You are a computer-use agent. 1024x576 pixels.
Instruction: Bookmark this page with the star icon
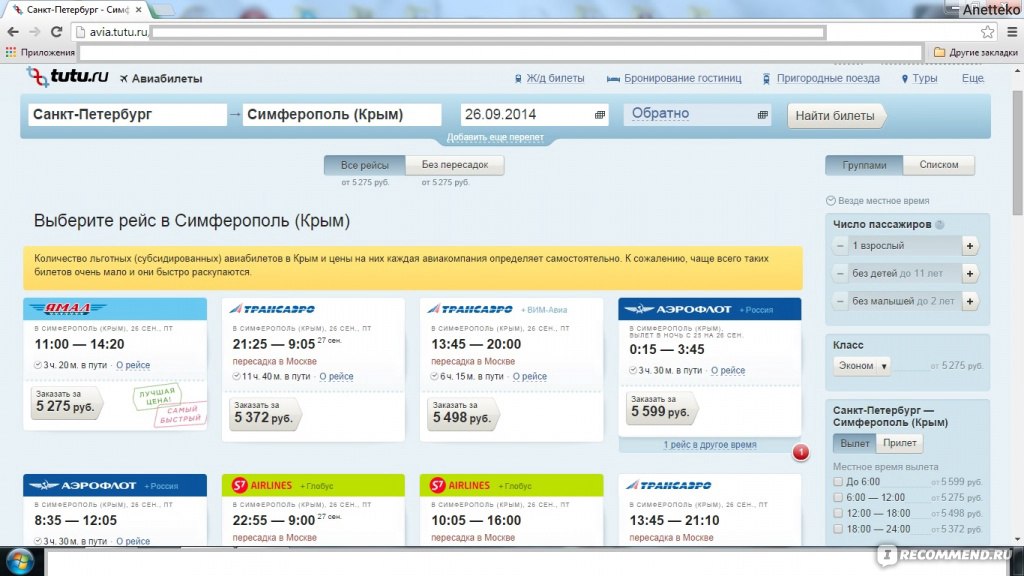tap(987, 32)
